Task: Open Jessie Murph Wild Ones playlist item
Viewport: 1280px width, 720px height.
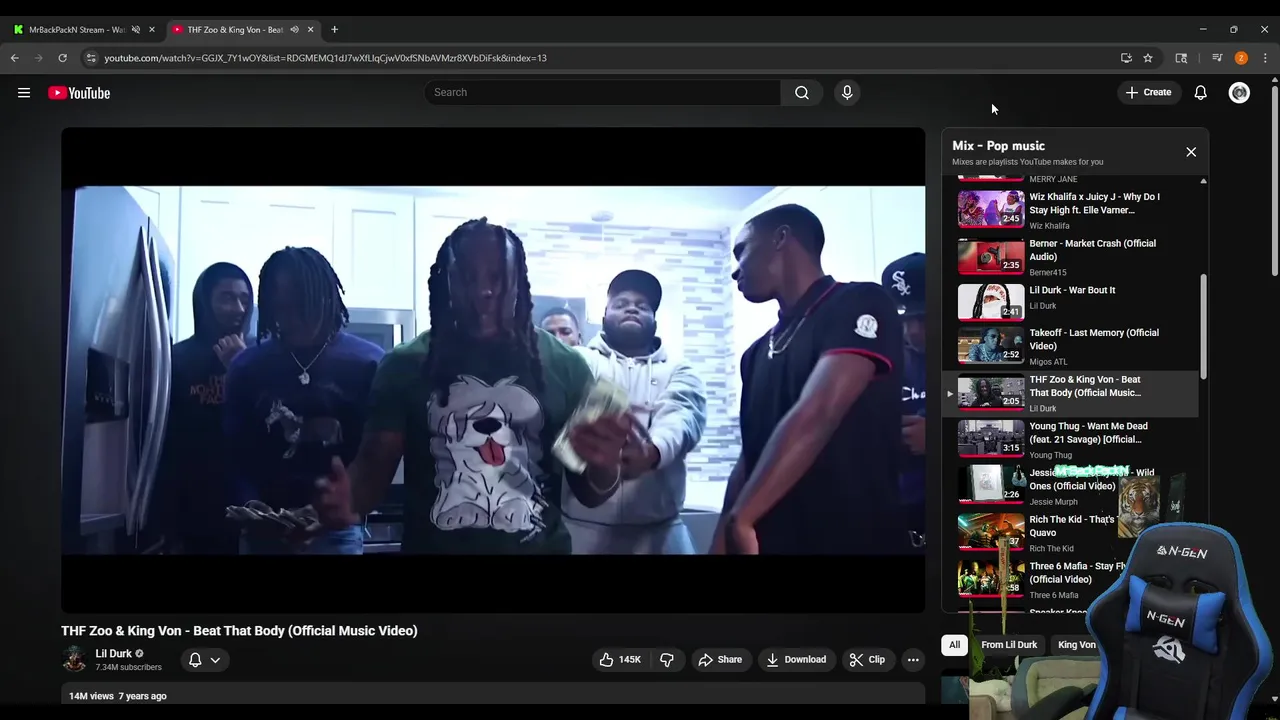Action: [x=1071, y=486]
